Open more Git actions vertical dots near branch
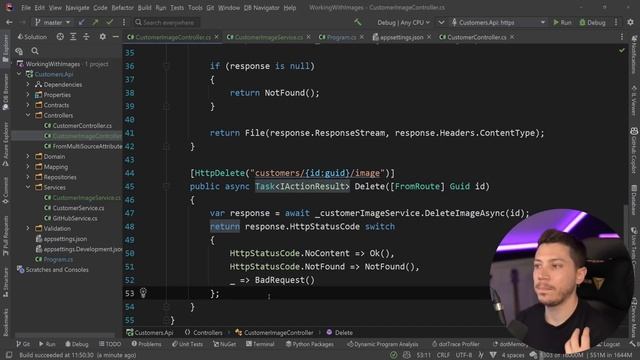Screen dimensions: 640x360 tap(124, 22)
